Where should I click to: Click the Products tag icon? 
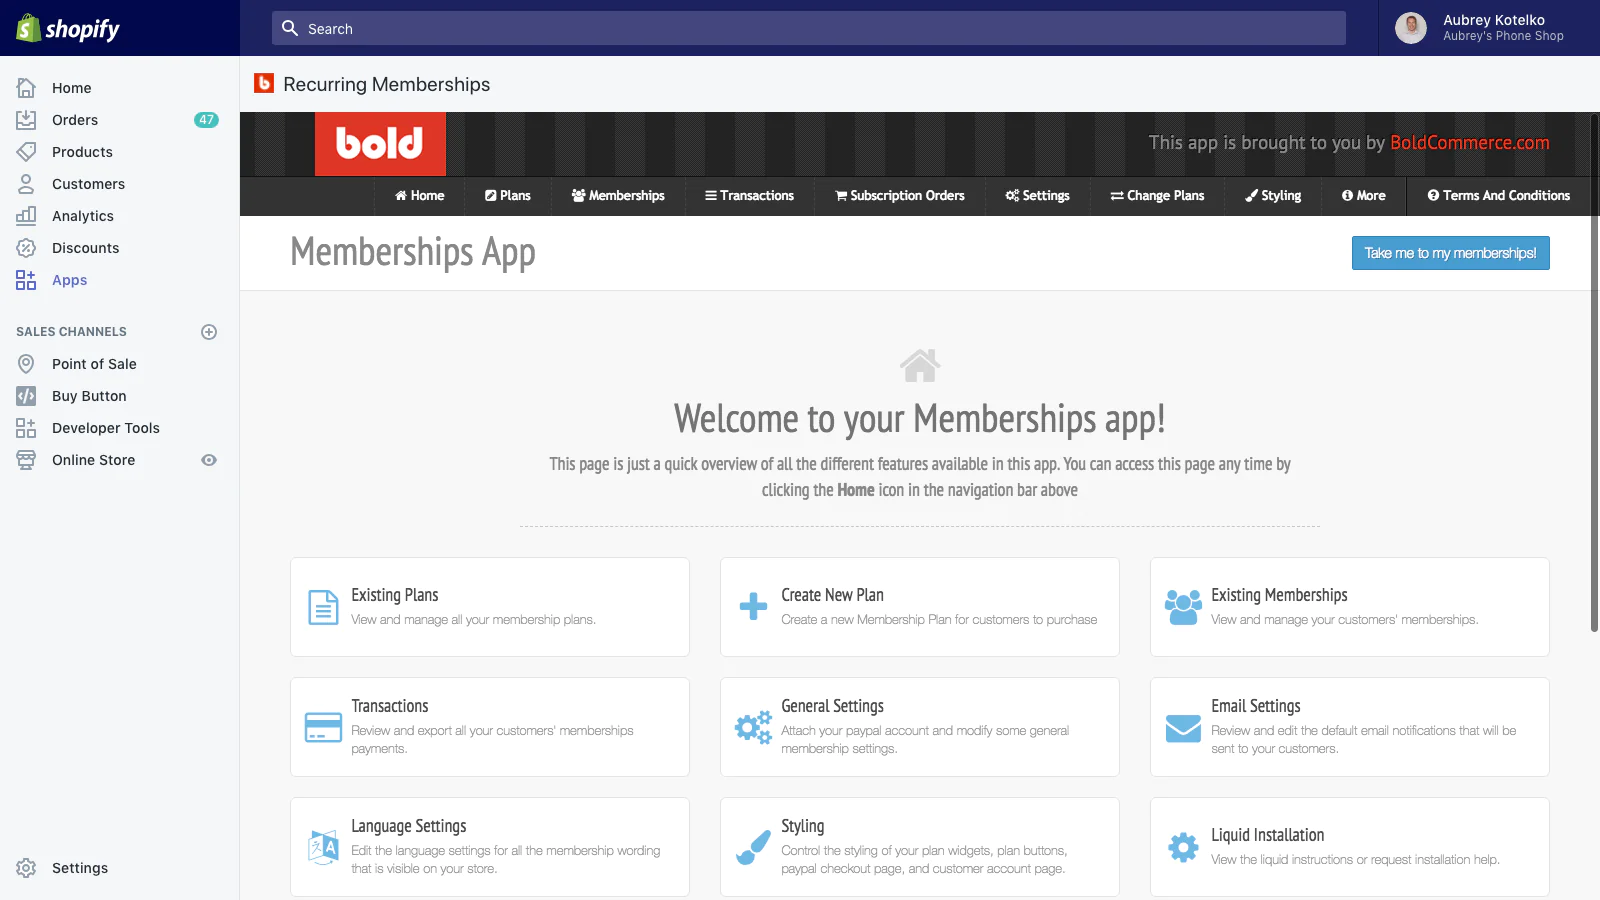[x=26, y=152]
